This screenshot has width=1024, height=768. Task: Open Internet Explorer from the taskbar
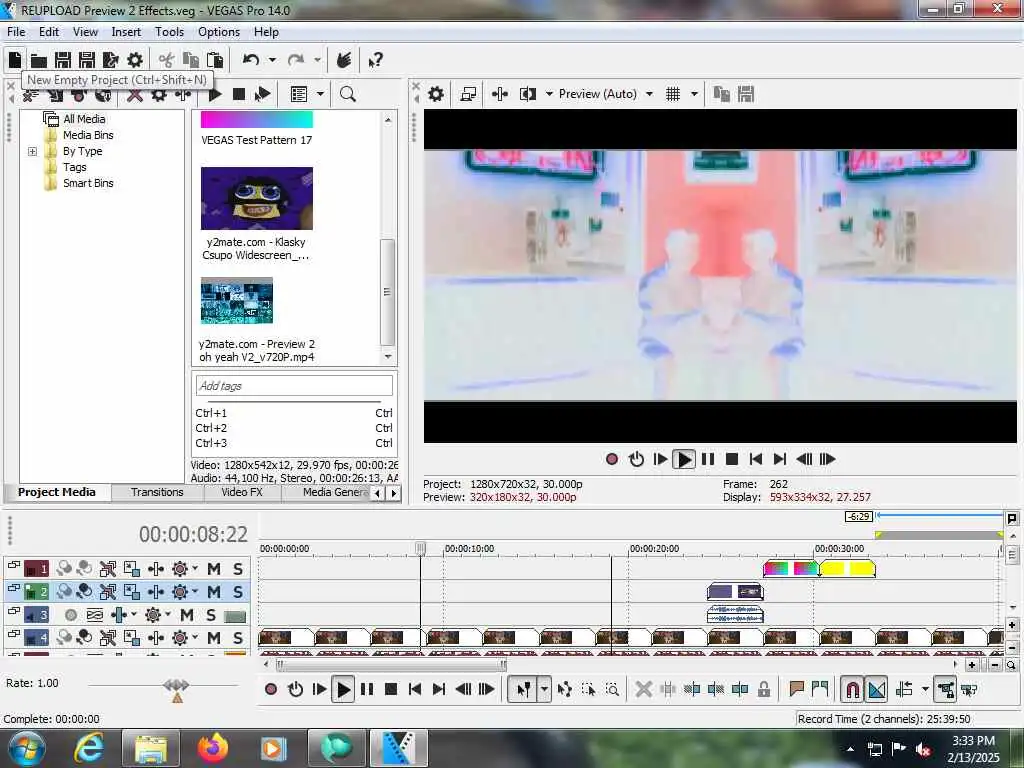(89, 748)
